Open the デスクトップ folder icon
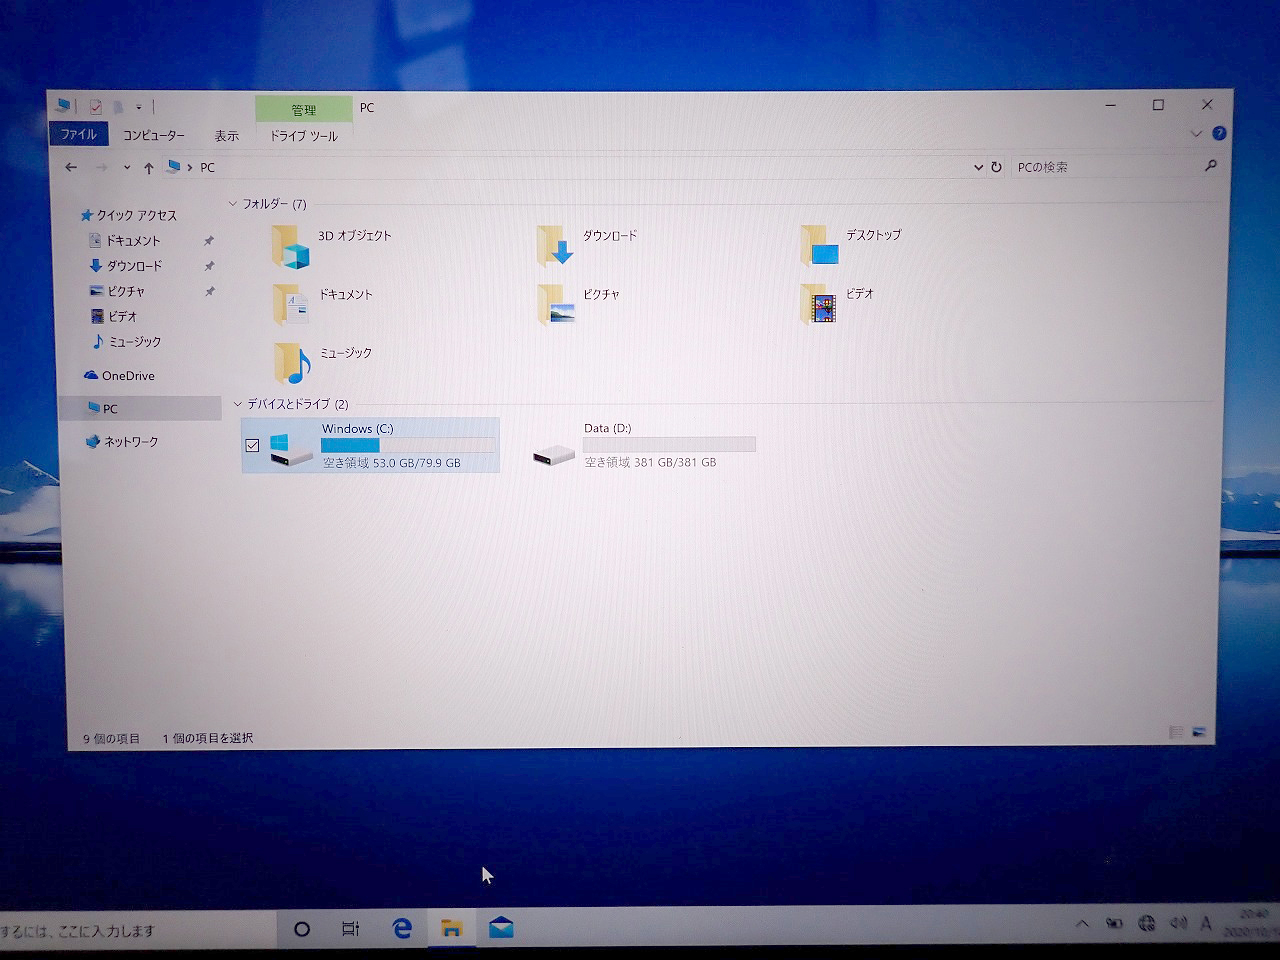This screenshot has width=1280, height=960. (820, 245)
